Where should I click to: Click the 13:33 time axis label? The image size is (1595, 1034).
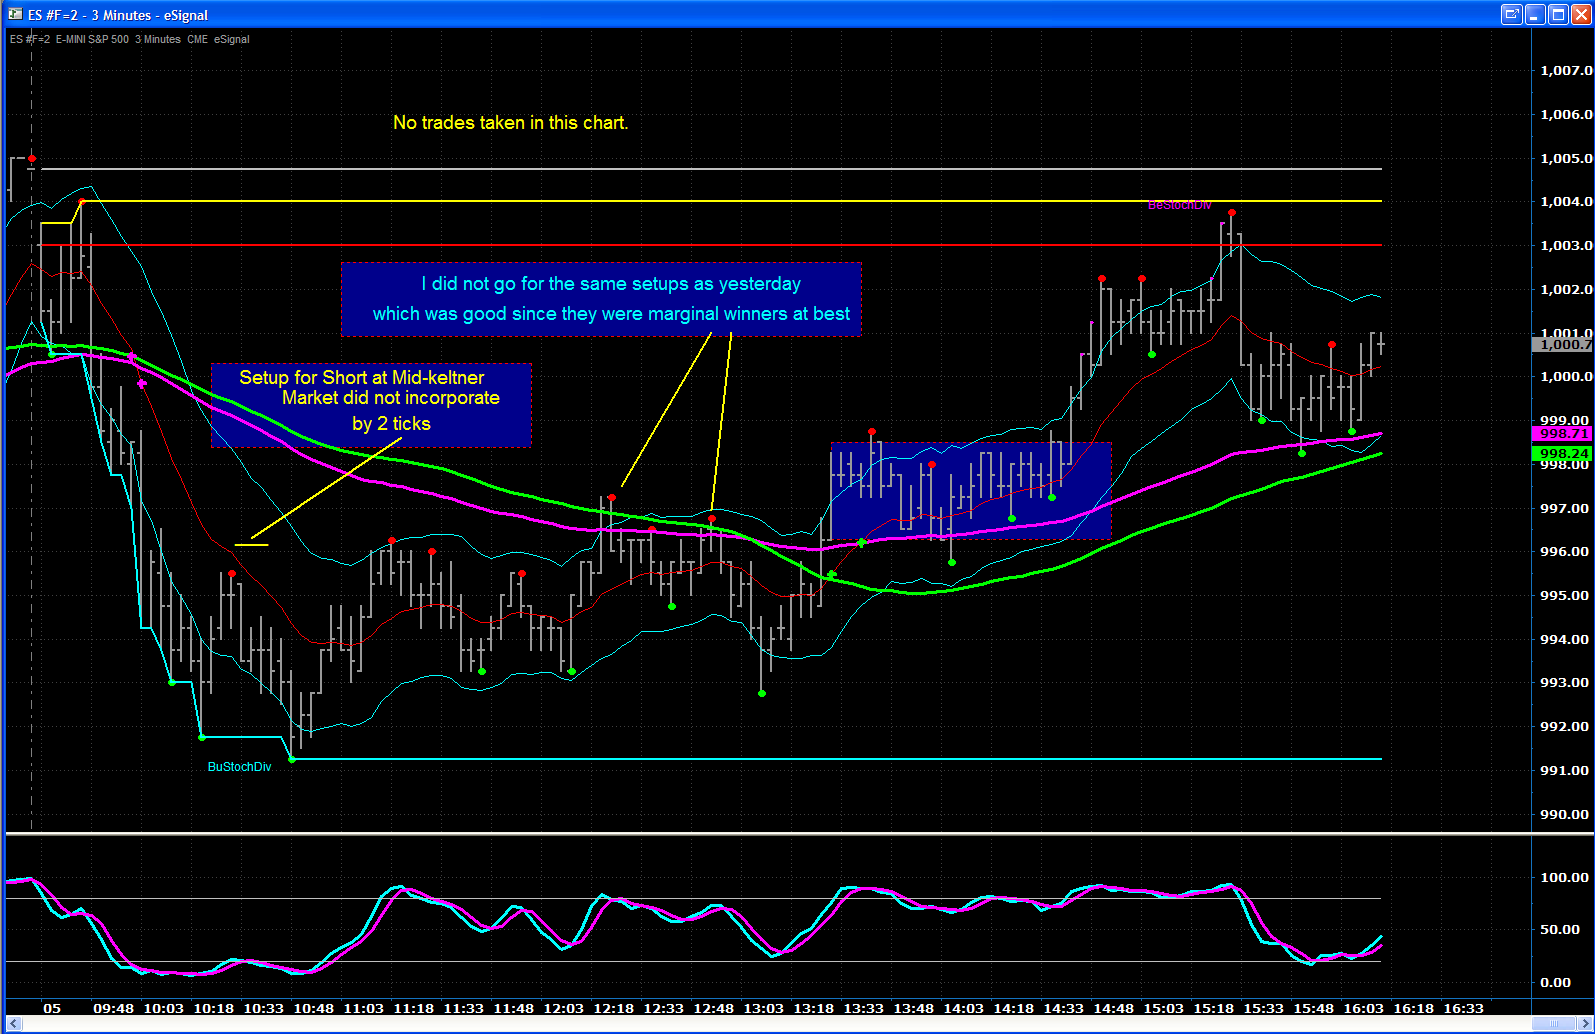pyautogui.click(x=863, y=1008)
